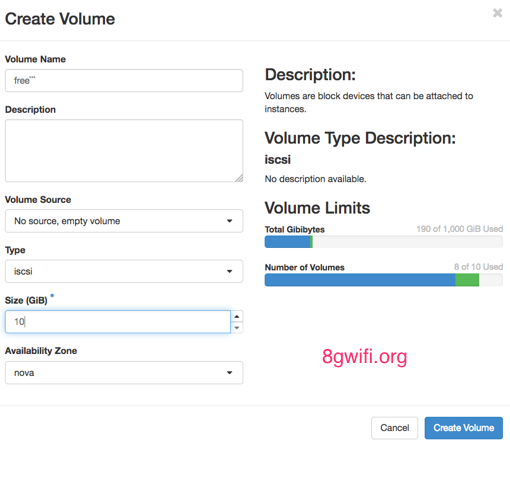Open the Availability Zone nova dropdown

124,373
